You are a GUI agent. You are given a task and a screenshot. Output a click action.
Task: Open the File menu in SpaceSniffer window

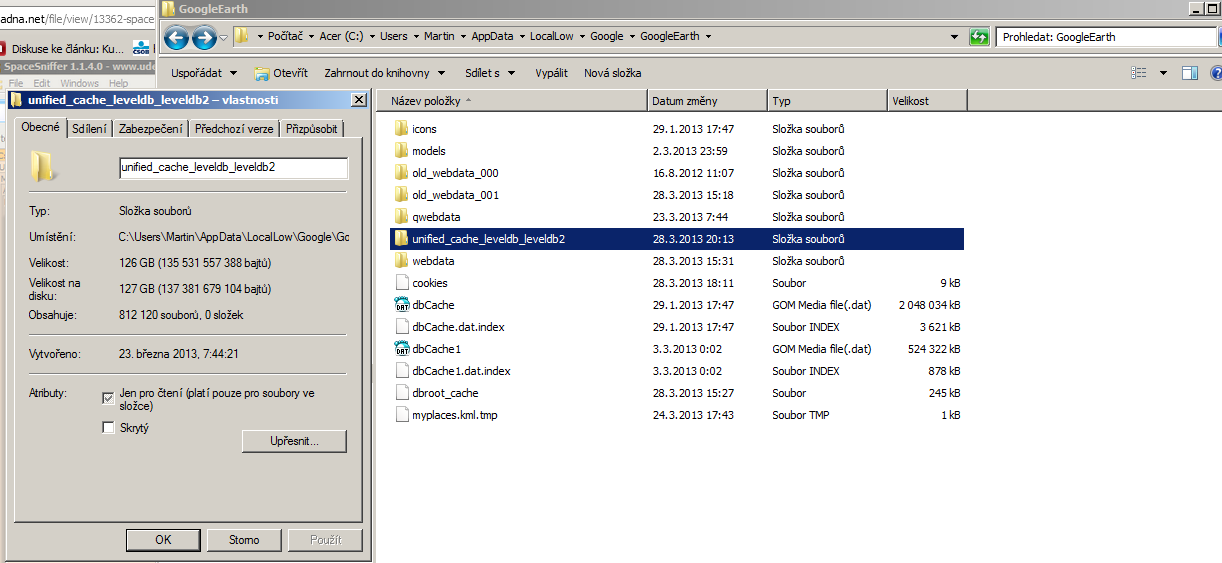tap(15, 83)
